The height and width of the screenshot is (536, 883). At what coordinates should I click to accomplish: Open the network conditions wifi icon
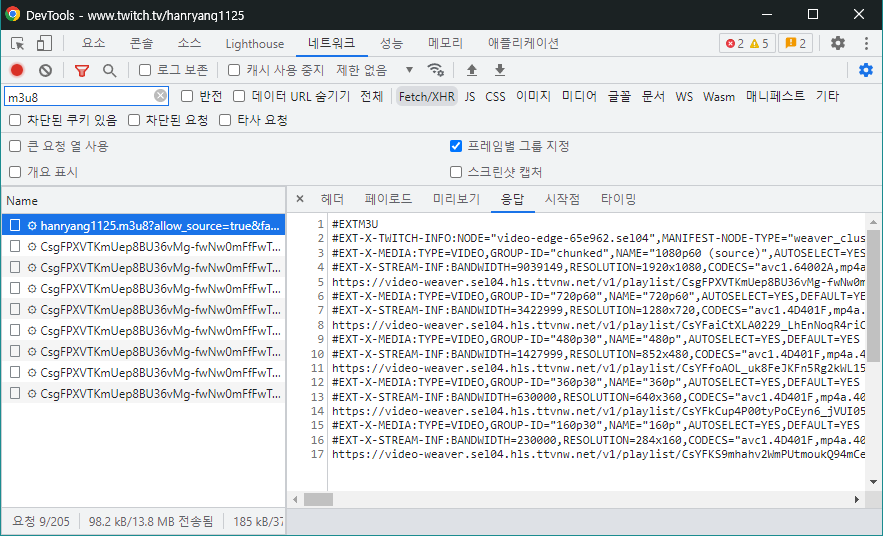coord(435,70)
